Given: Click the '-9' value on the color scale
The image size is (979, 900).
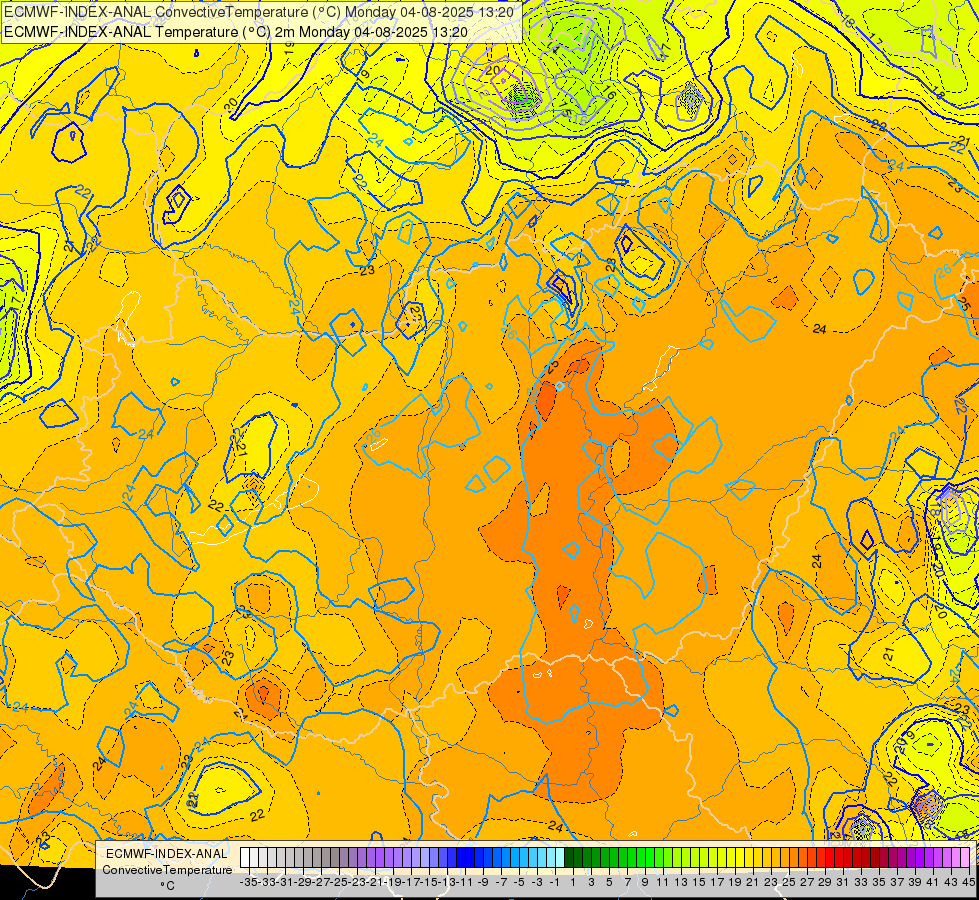Looking at the screenshot, I should [x=483, y=882].
